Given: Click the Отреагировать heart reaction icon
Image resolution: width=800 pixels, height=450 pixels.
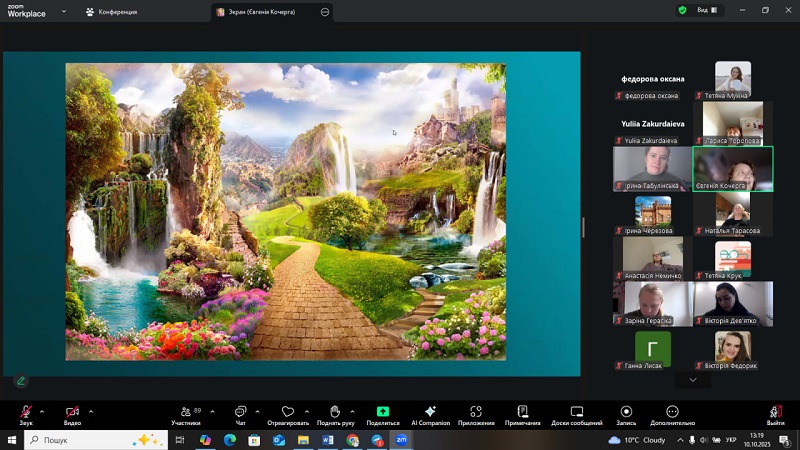Looking at the screenshot, I should click(x=288, y=411).
